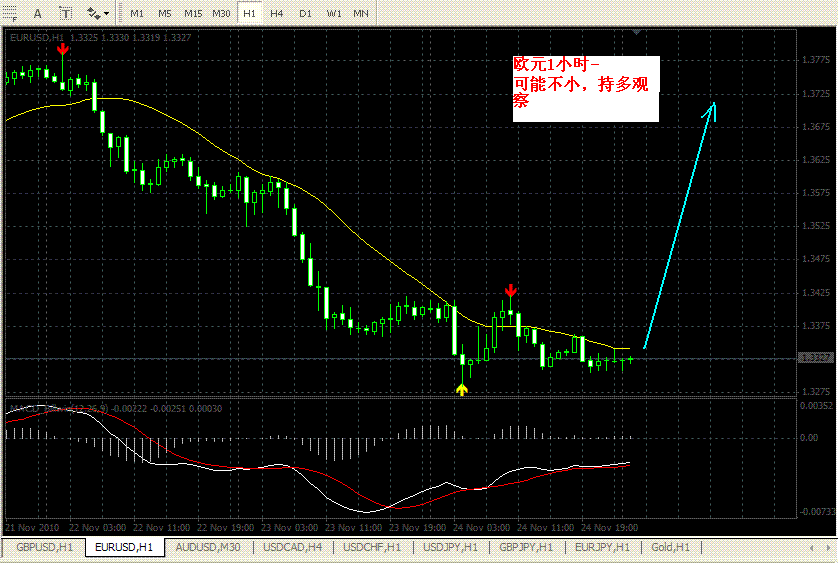839x563 pixels.
Task: Click the '24 Nov 03:00' time label
Action: pyautogui.click(x=482, y=528)
